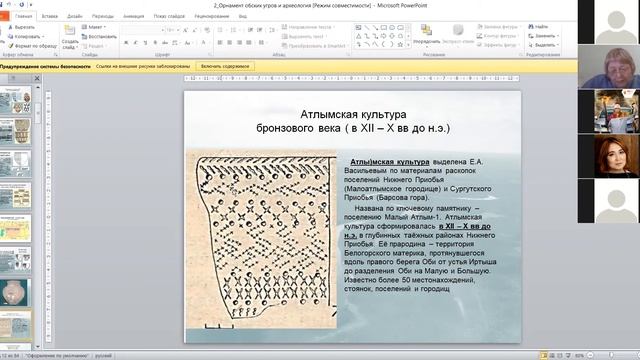Image resolution: width=640 pixels, height=360 pixels.
Task: Adjust the zoom slider in status bar
Action: [x=611, y=356]
